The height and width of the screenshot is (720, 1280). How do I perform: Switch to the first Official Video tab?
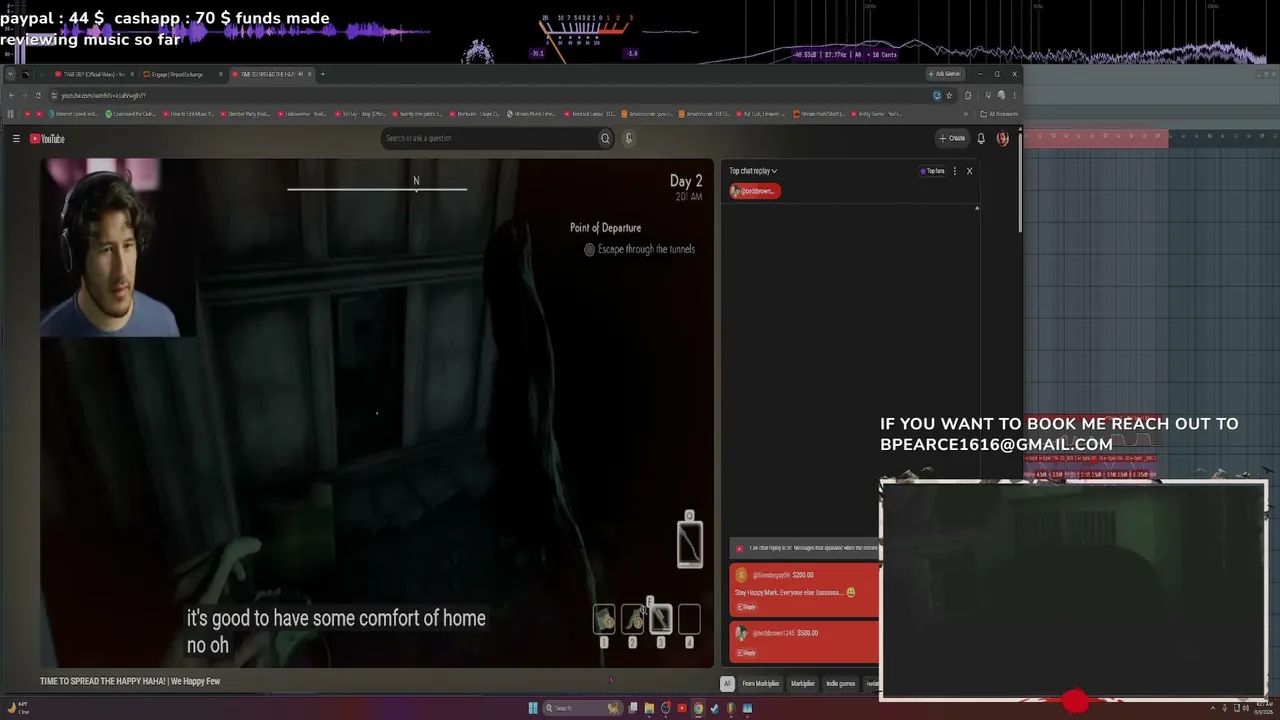coord(93,74)
